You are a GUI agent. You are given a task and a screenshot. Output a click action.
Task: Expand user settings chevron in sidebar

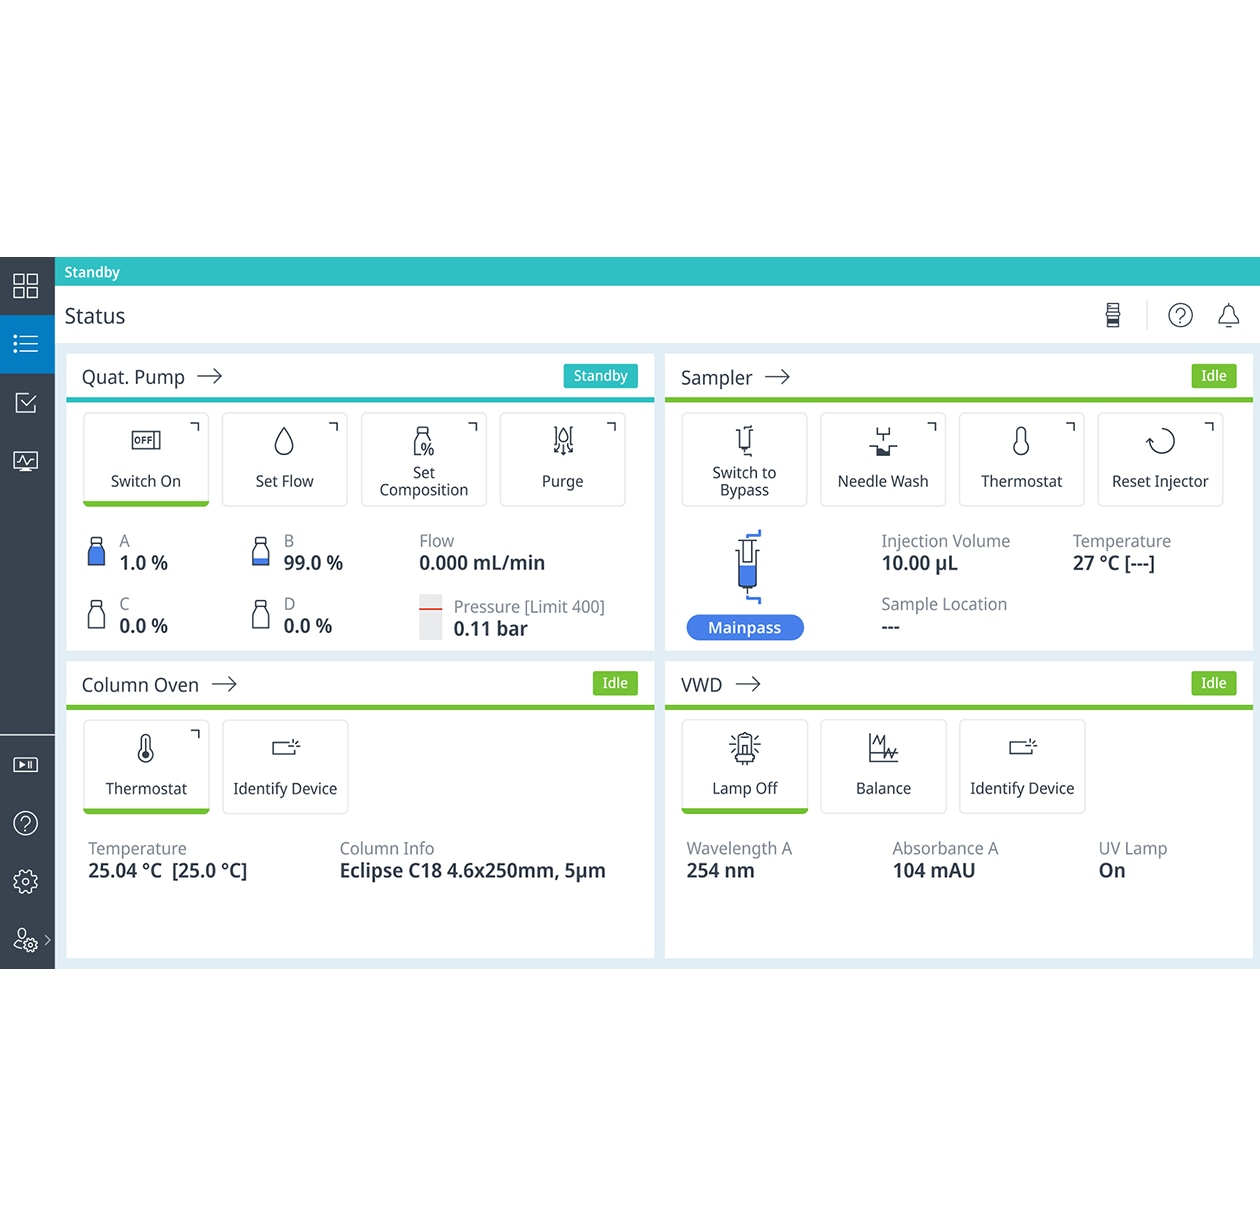(47, 940)
